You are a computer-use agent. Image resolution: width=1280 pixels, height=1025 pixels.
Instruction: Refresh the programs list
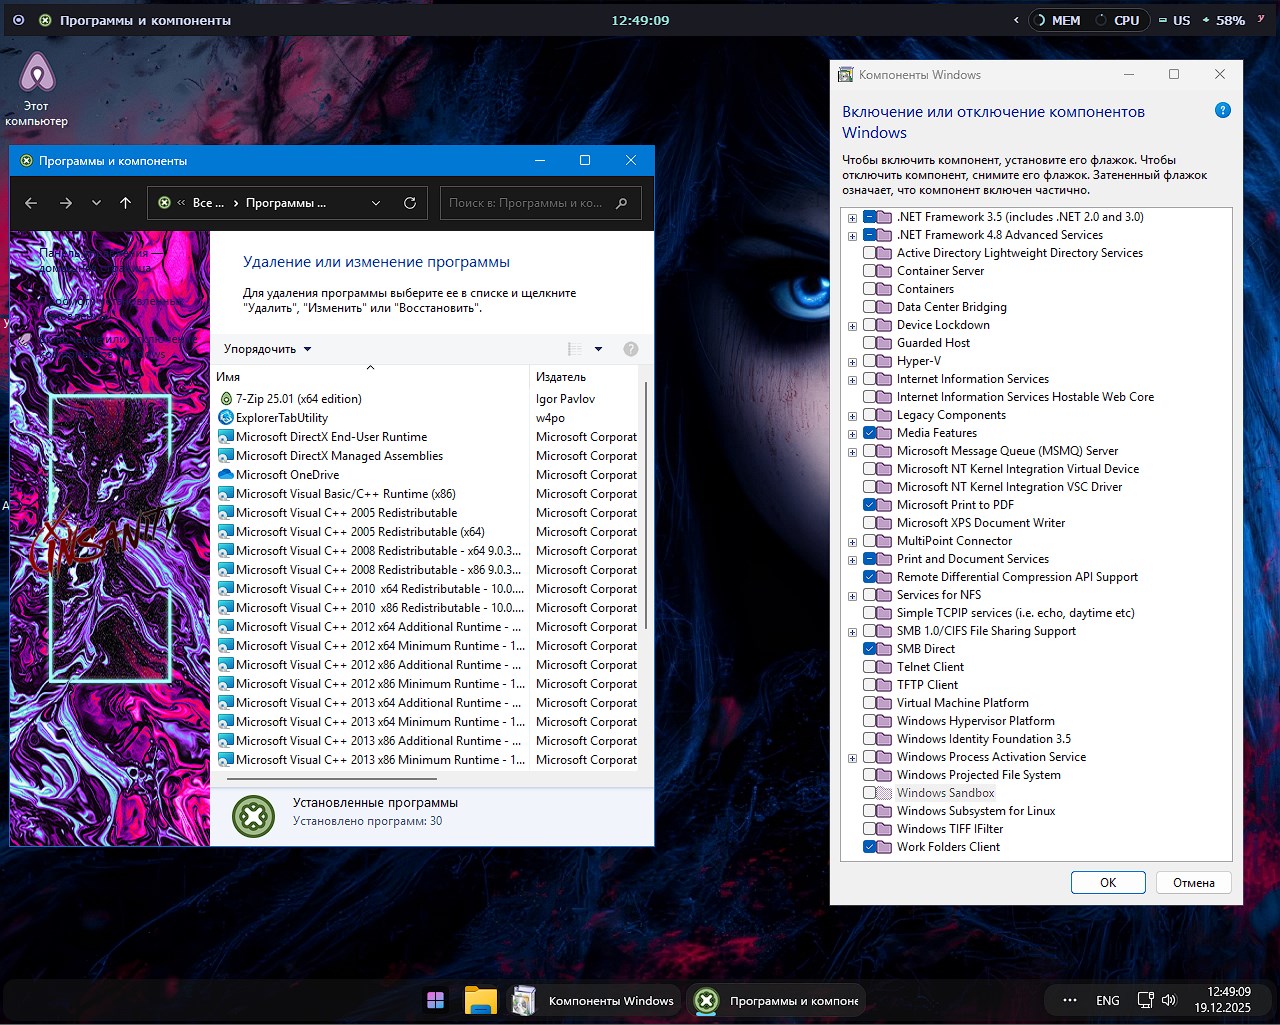pos(410,202)
